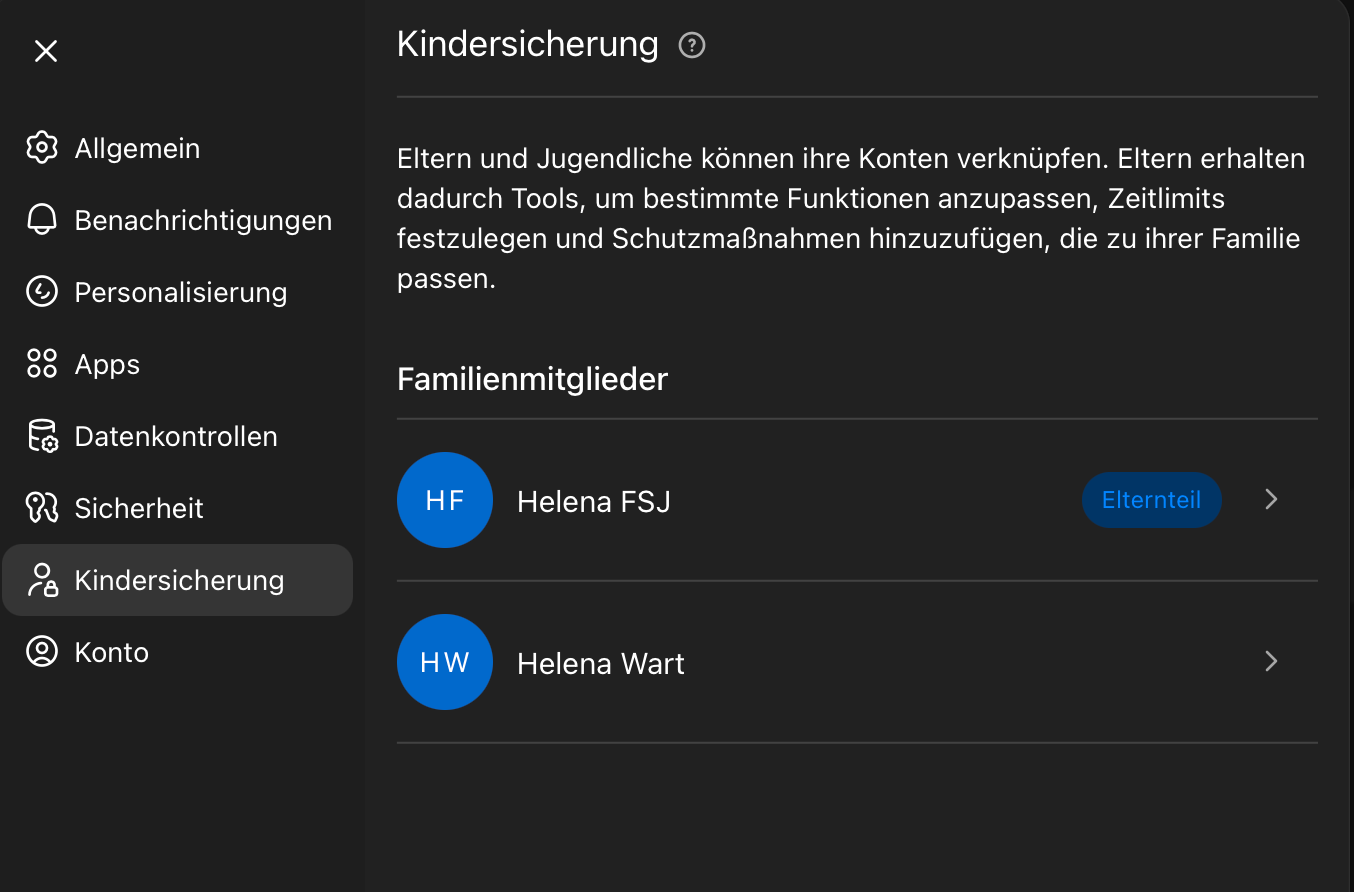This screenshot has width=1354, height=892.
Task: Click the Konto profile icon
Action: tap(42, 652)
